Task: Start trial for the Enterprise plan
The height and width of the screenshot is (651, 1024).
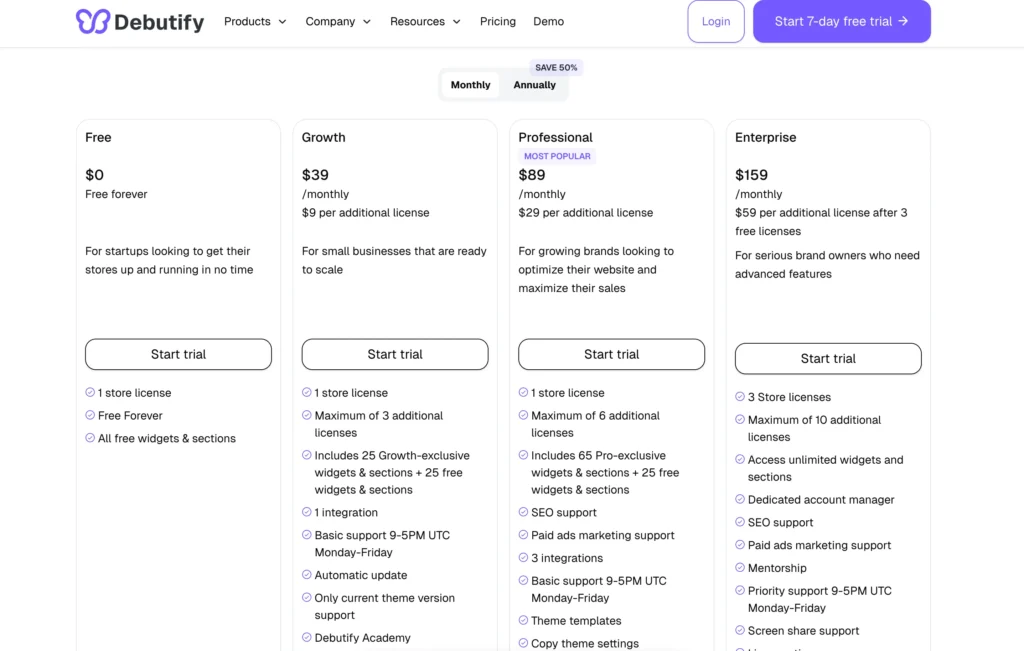Action: [x=828, y=359]
